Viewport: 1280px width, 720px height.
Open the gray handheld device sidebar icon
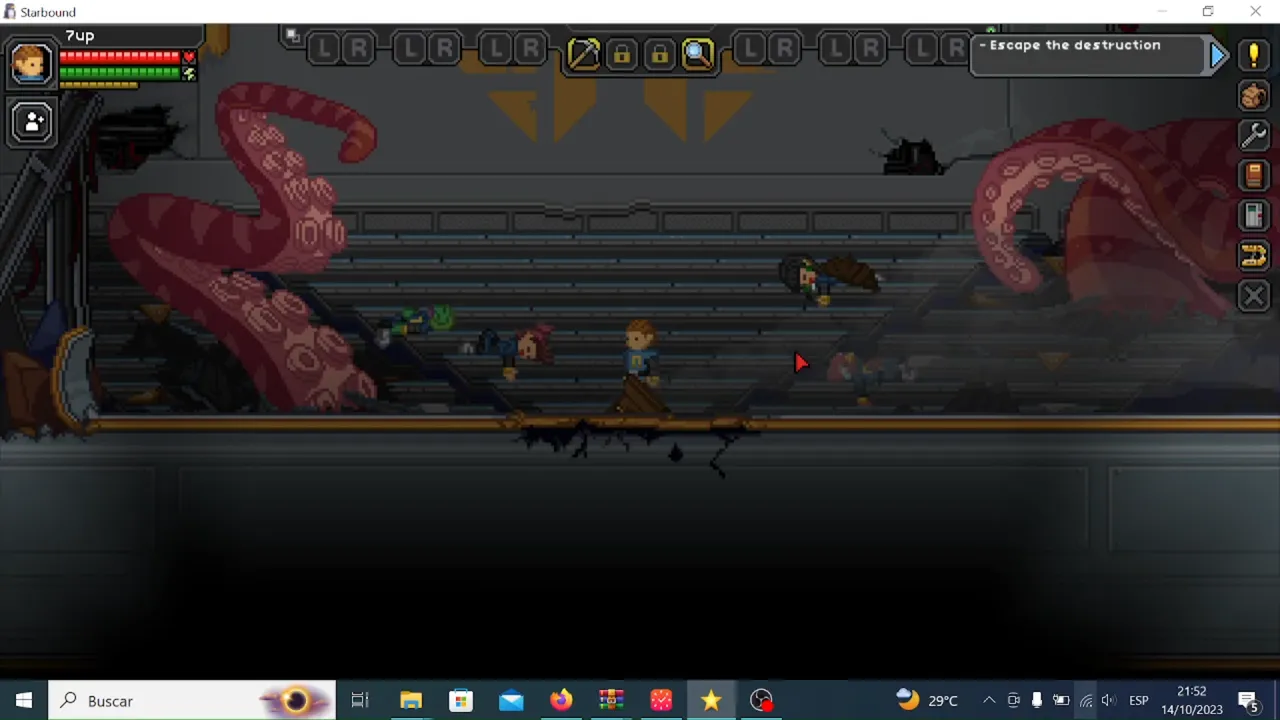point(1253,215)
